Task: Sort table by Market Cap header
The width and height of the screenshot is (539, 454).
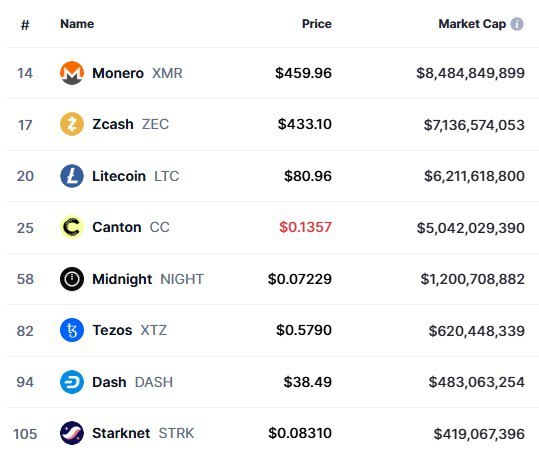Action: pyautogui.click(x=472, y=24)
